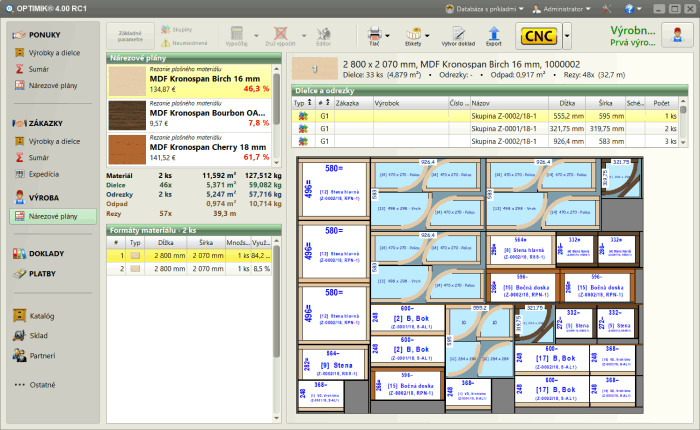Click the [9] Stena part in cutting layout
This screenshot has height=430, width=700.
click(333, 364)
